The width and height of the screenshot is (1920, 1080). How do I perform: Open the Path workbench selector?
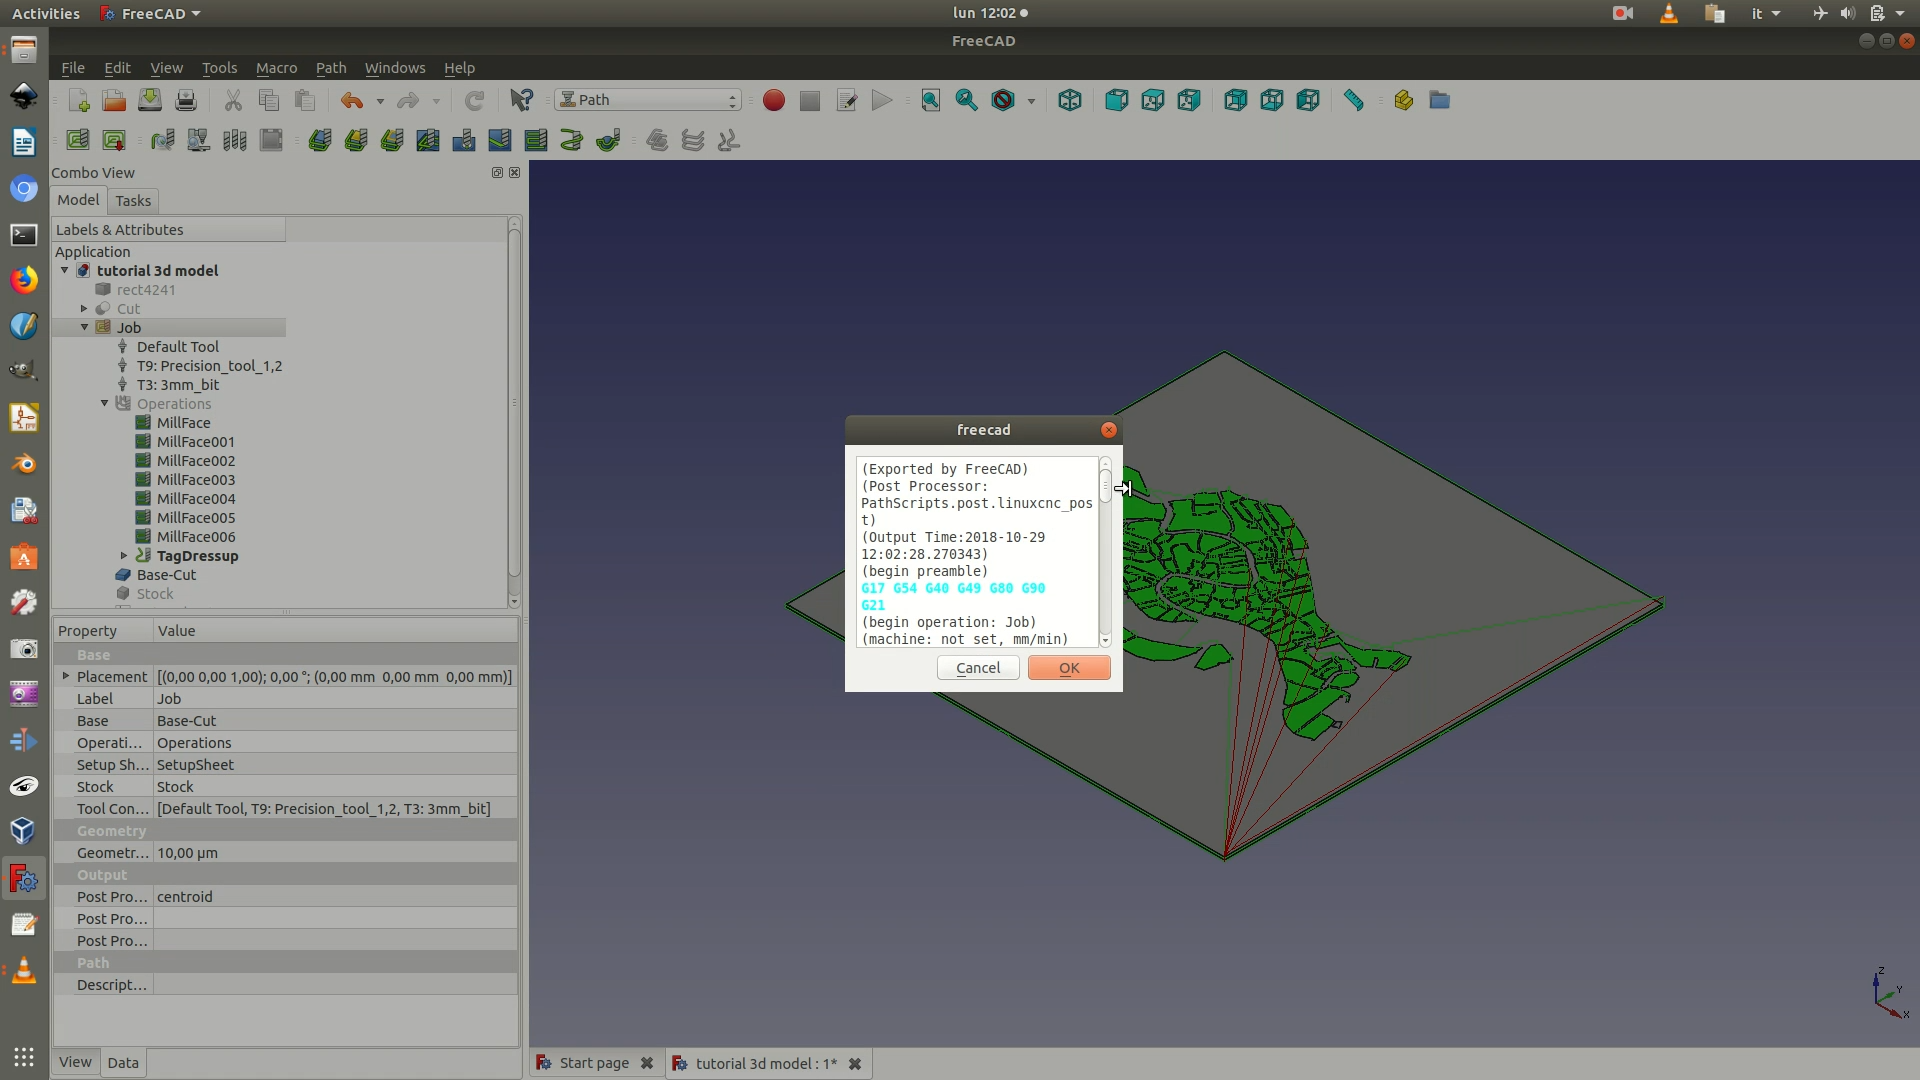tap(648, 100)
